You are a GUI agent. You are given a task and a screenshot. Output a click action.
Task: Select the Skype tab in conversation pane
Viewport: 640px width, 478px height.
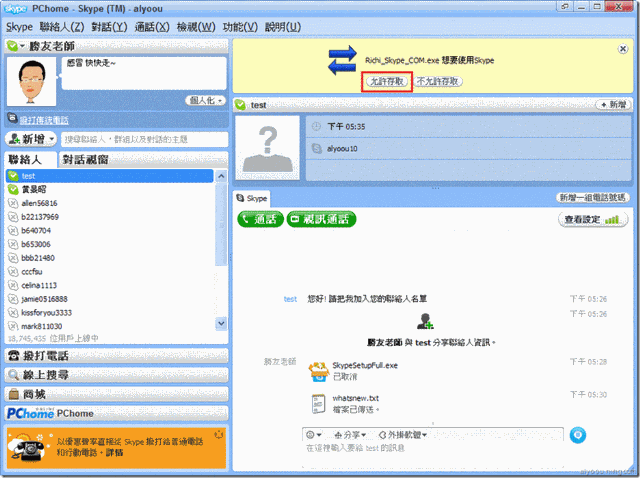click(252, 198)
